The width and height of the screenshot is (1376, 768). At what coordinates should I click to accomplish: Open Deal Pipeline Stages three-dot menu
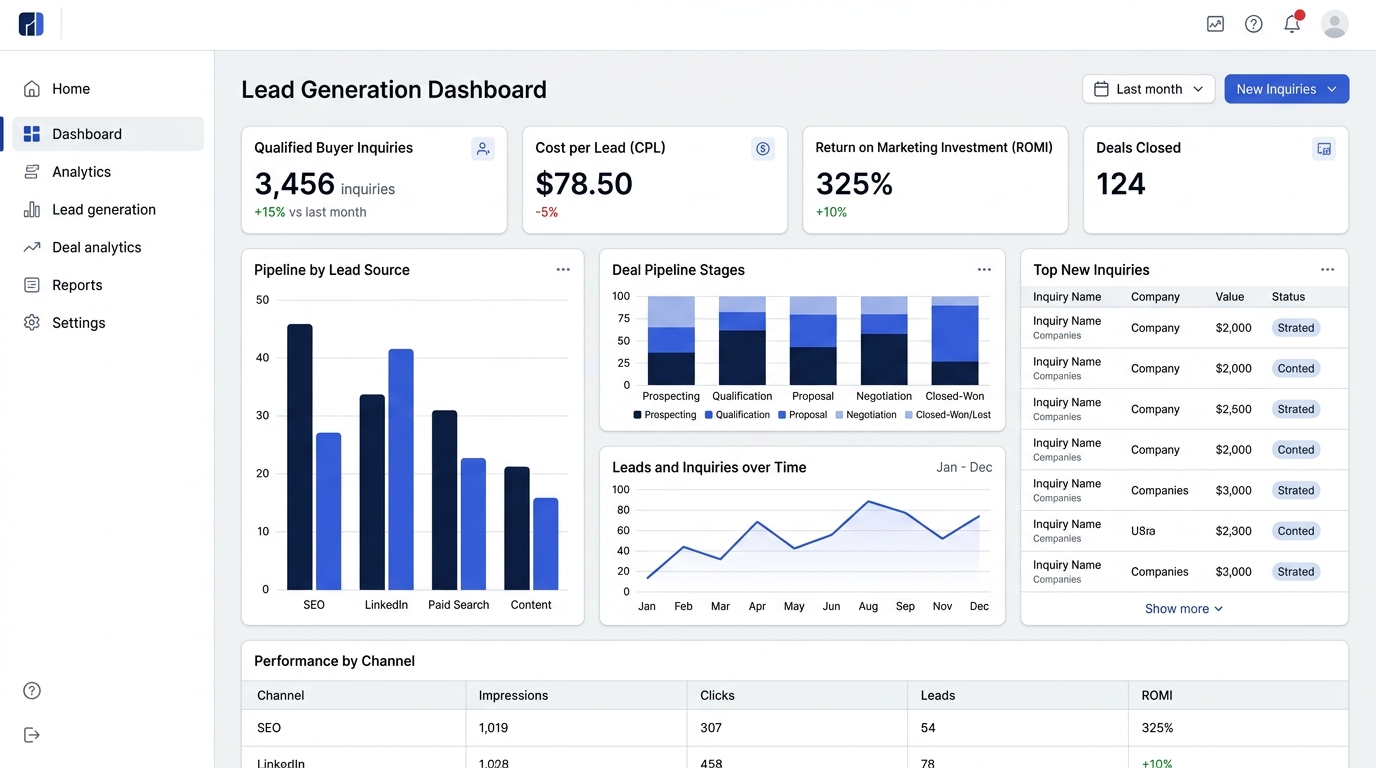[984, 270]
